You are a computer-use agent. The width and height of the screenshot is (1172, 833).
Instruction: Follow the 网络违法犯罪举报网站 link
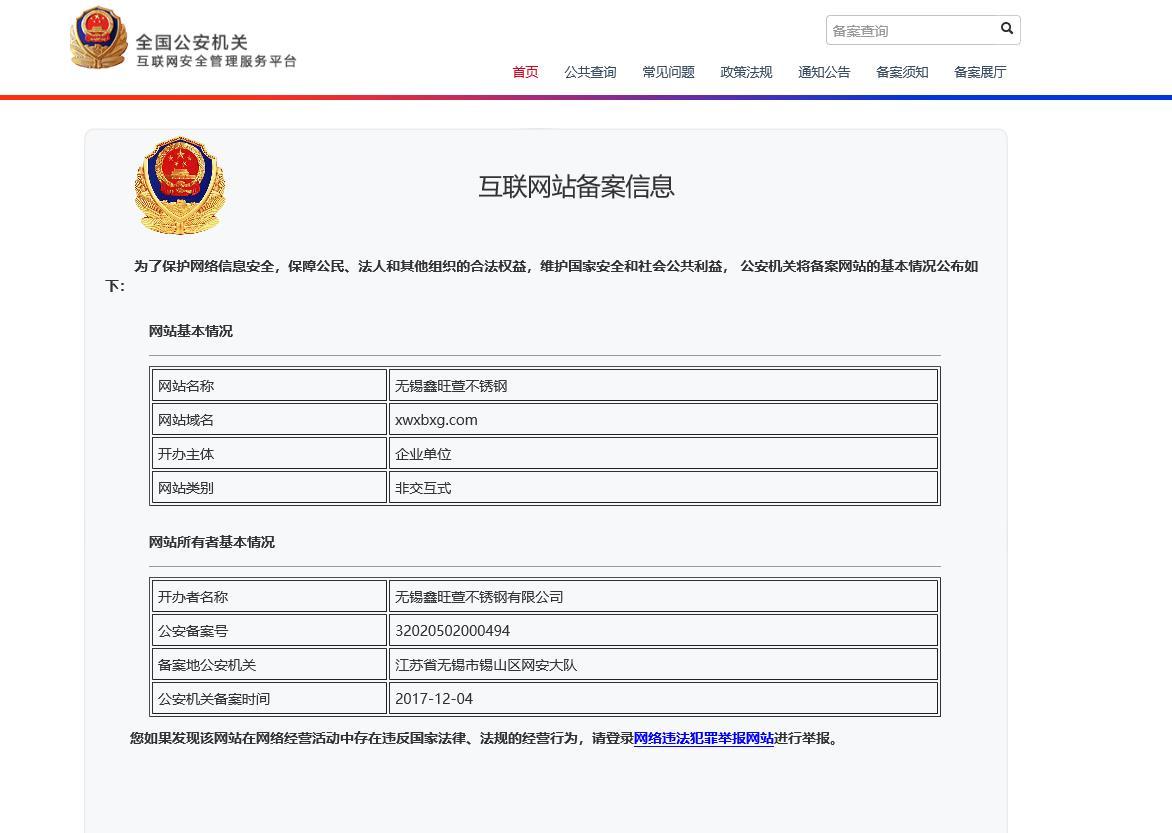coord(703,739)
